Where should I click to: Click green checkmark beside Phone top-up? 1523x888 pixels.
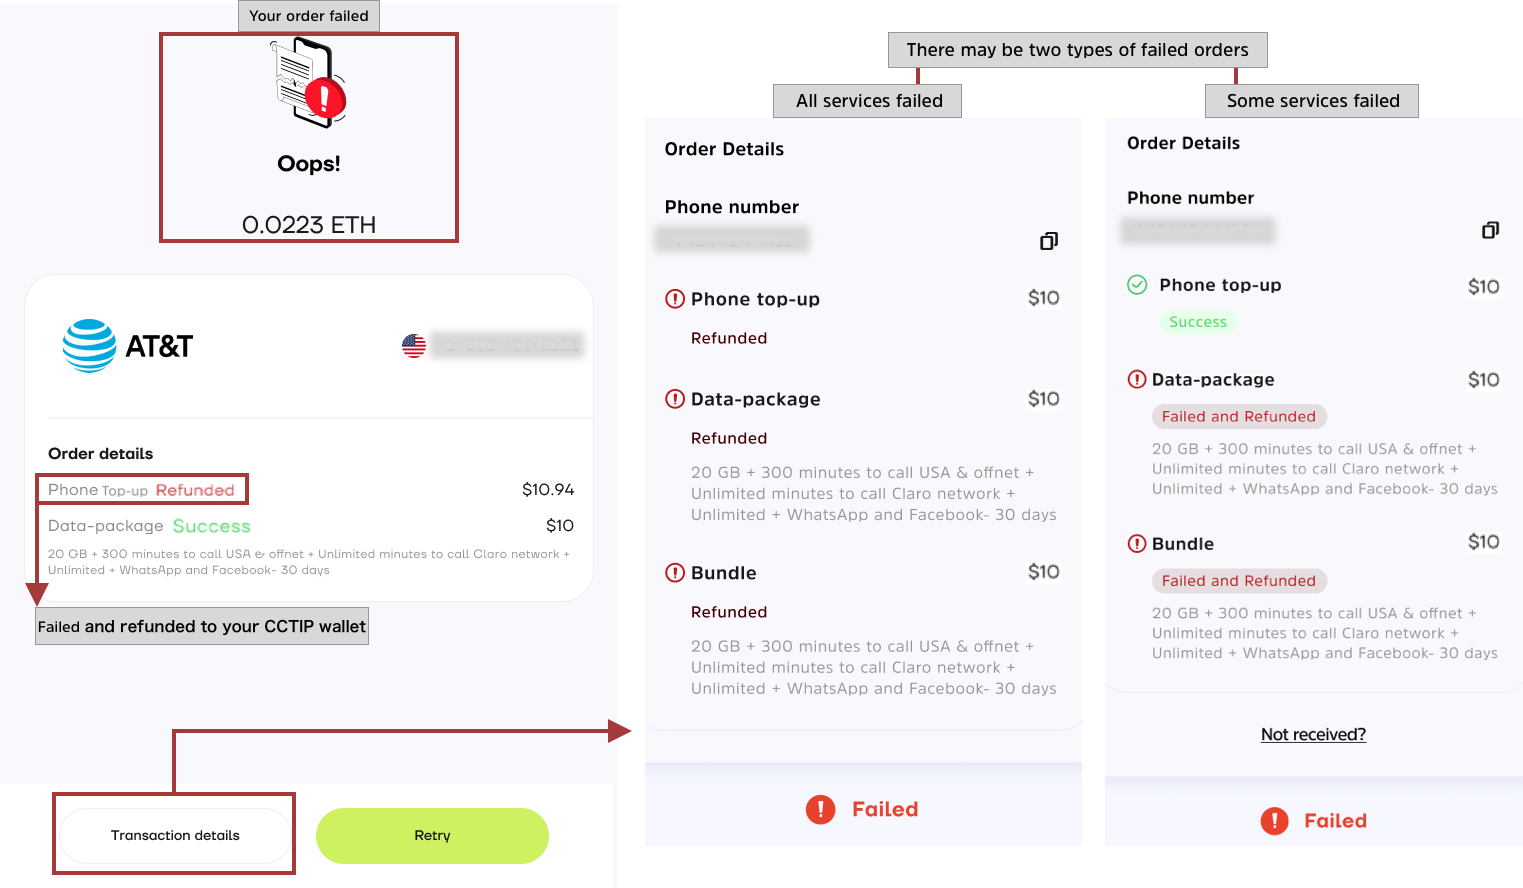(x=1137, y=285)
